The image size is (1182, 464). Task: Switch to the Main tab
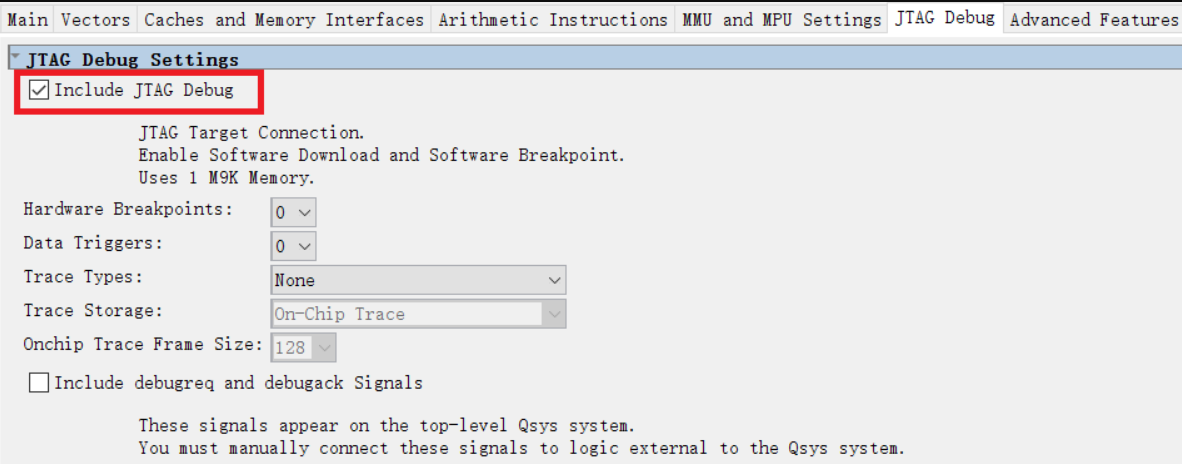click(x=27, y=19)
